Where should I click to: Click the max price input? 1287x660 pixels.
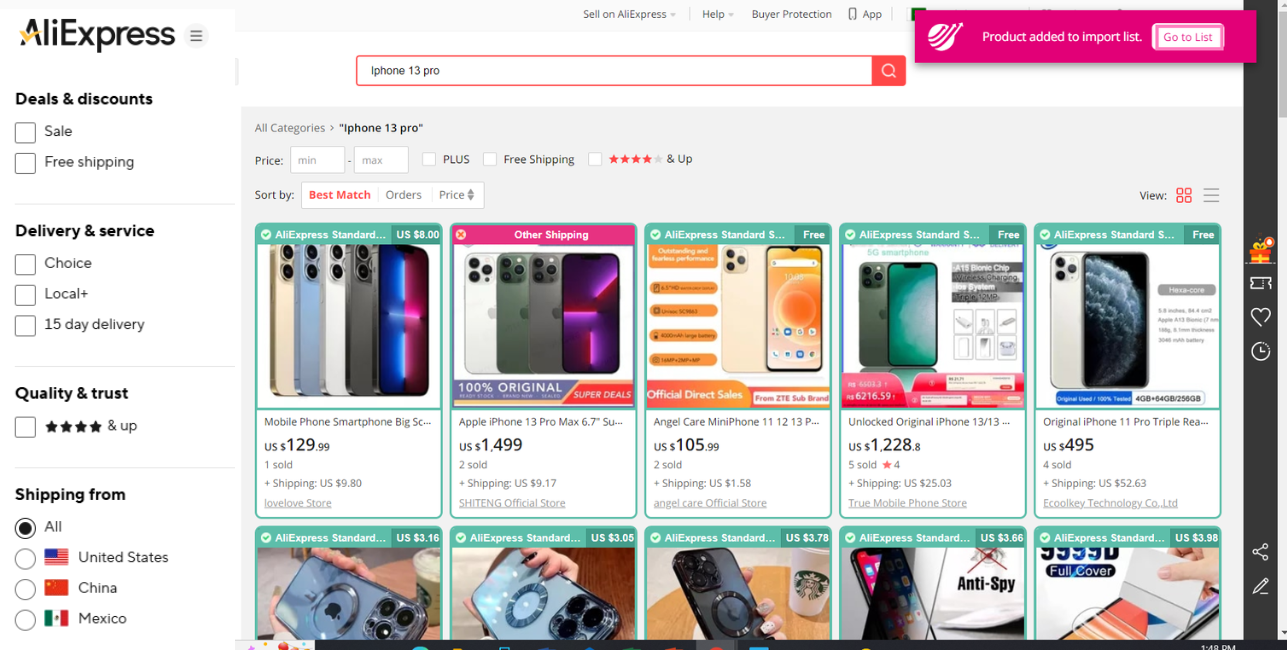[x=381, y=160]
